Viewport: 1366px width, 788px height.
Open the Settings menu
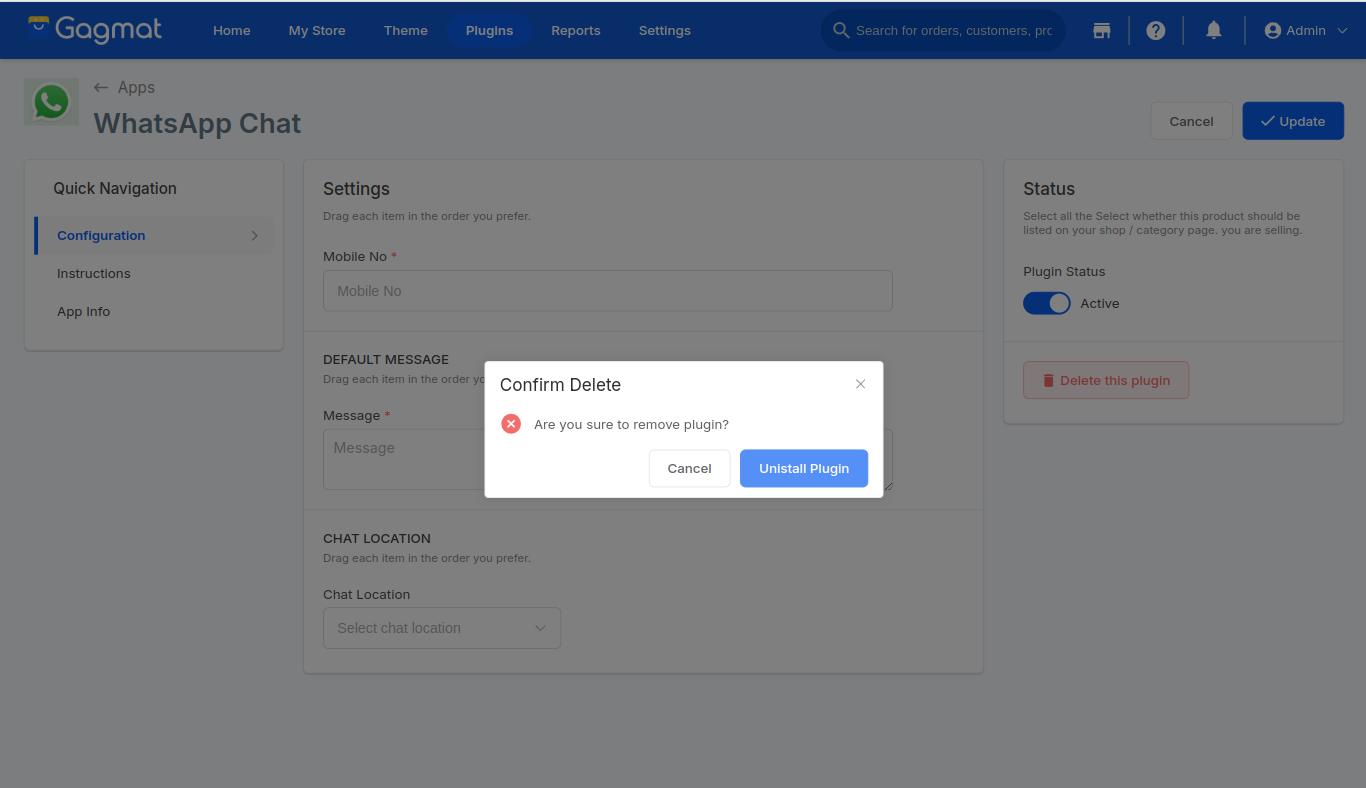665,31
